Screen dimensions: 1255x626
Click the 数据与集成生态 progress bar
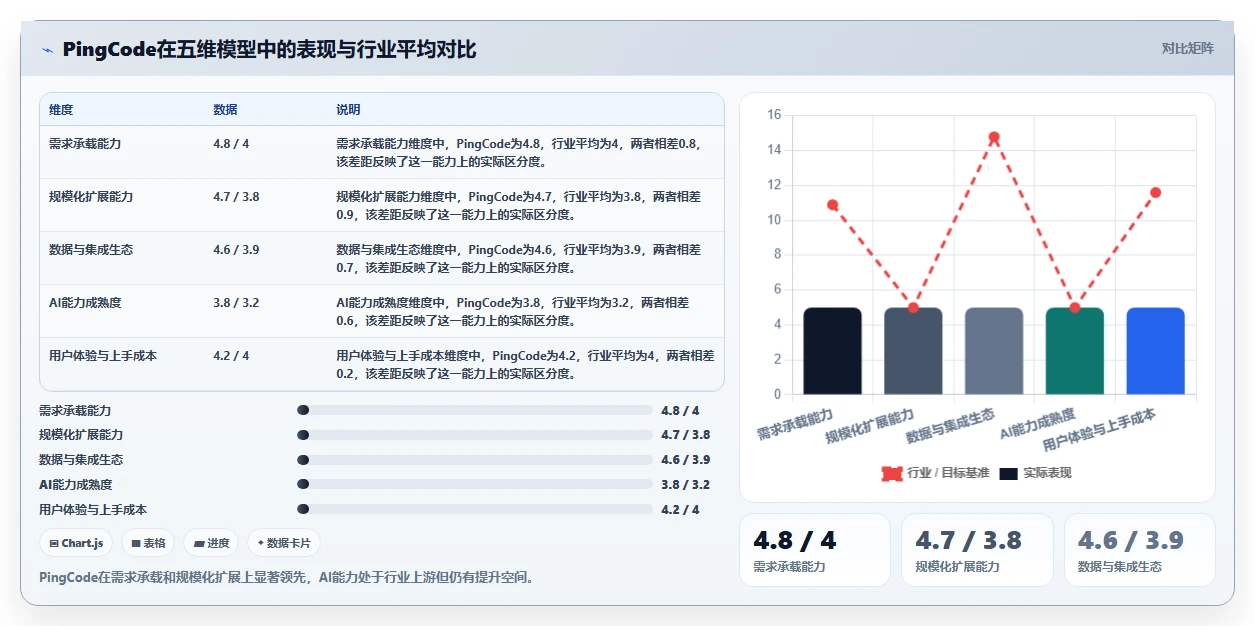(x=475, y=460)
